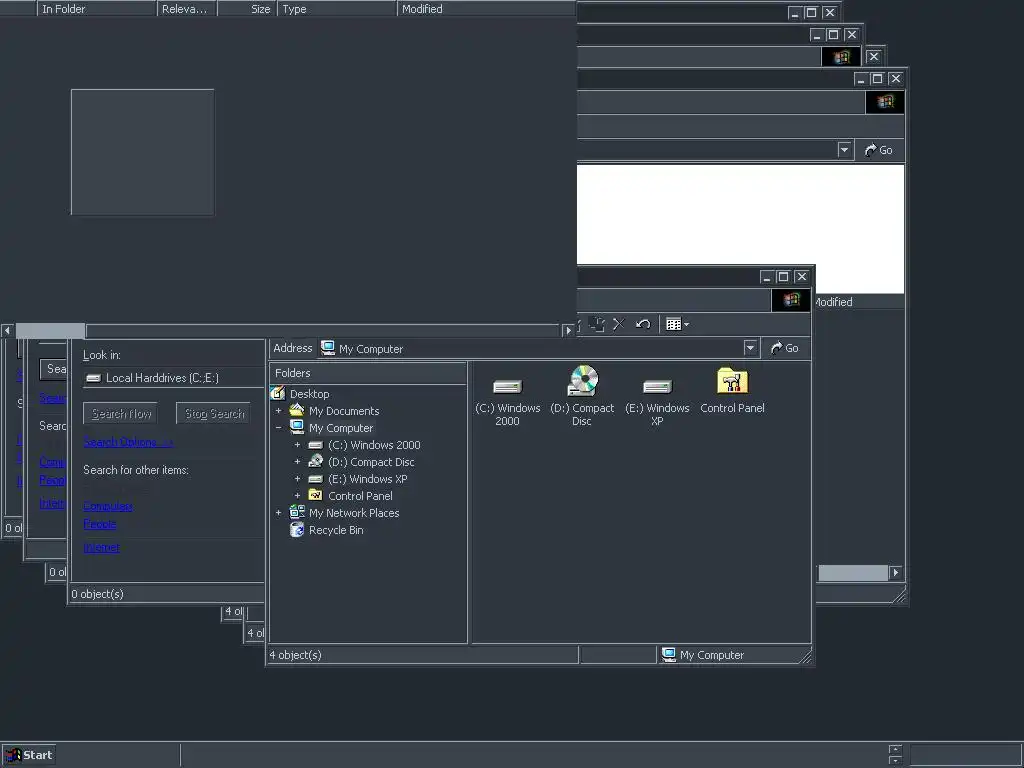Select Control Panel in the Folders tree
1024x768 pixels.
pos(360,496)
